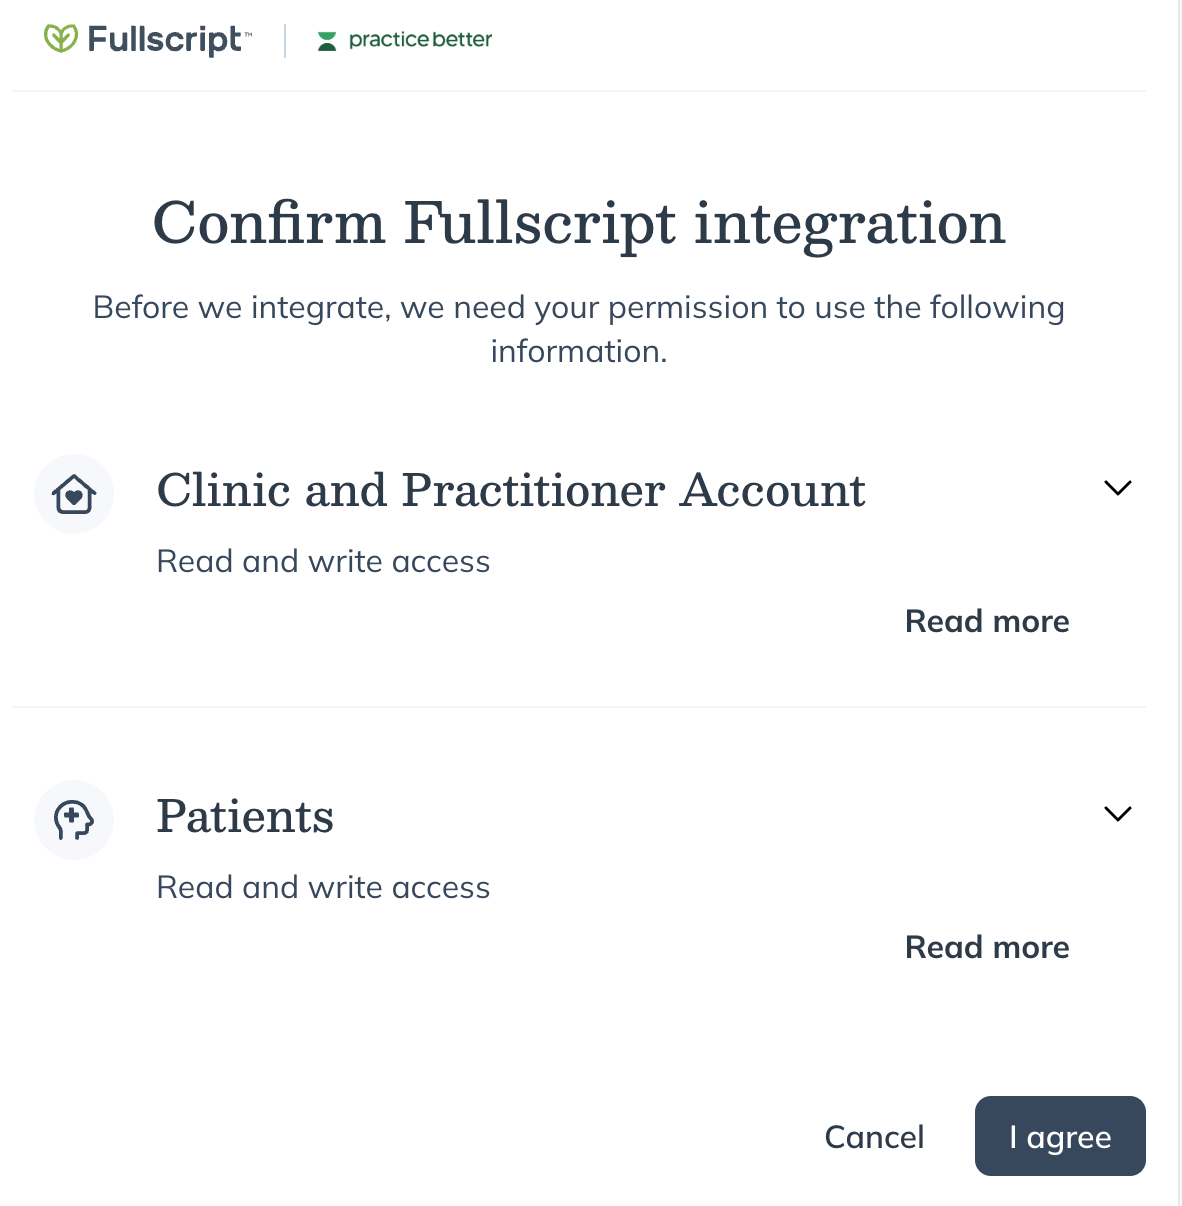
Task: Click Read and write access under Clinic
Action: (x=323, y=562)
